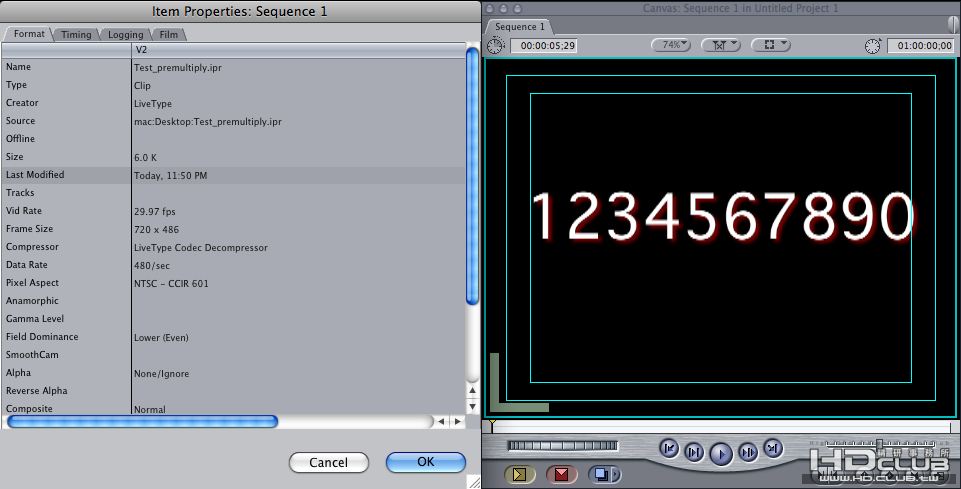The height and width of the screenshot is (489, 961).
Task: Click the Play button in Canvas
Action: pos(721,454)
